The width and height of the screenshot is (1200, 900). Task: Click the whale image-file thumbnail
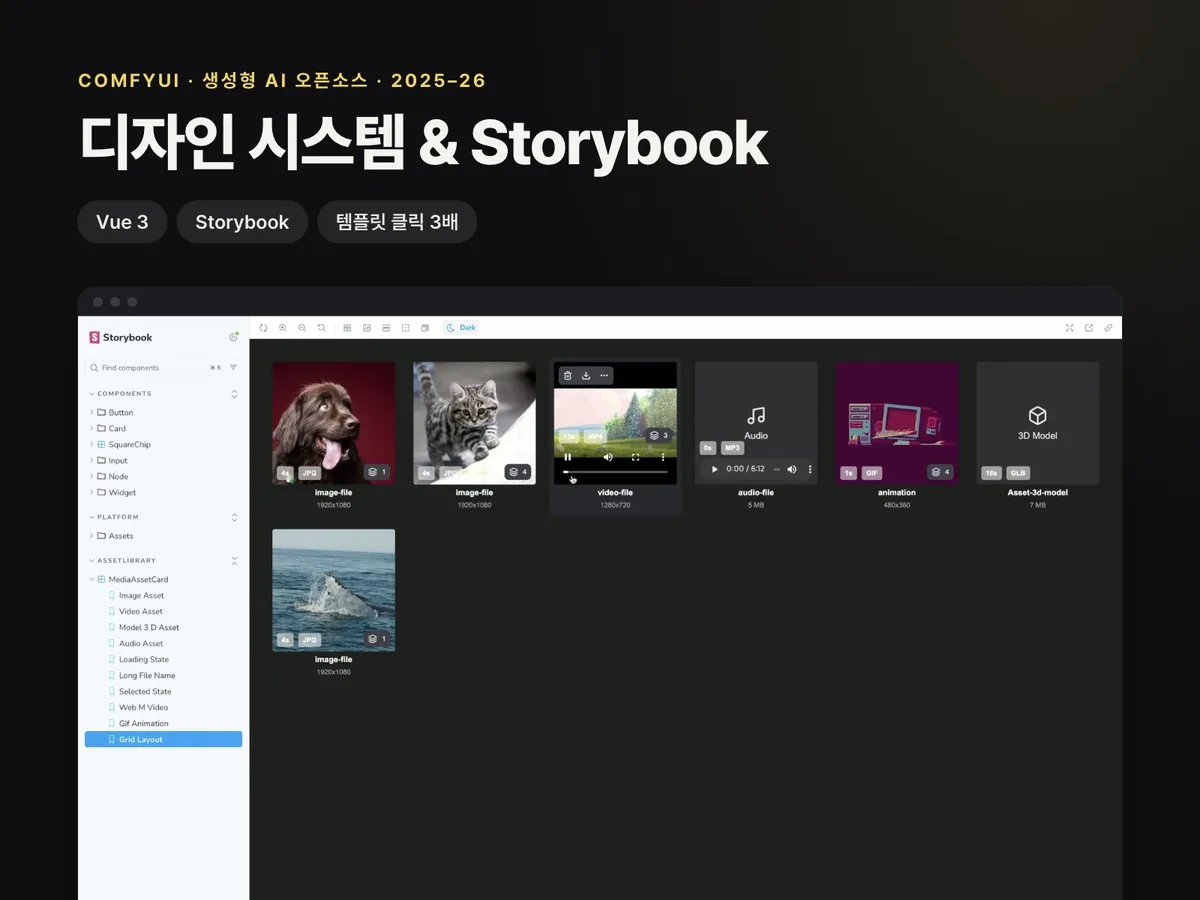click(333, 590)
